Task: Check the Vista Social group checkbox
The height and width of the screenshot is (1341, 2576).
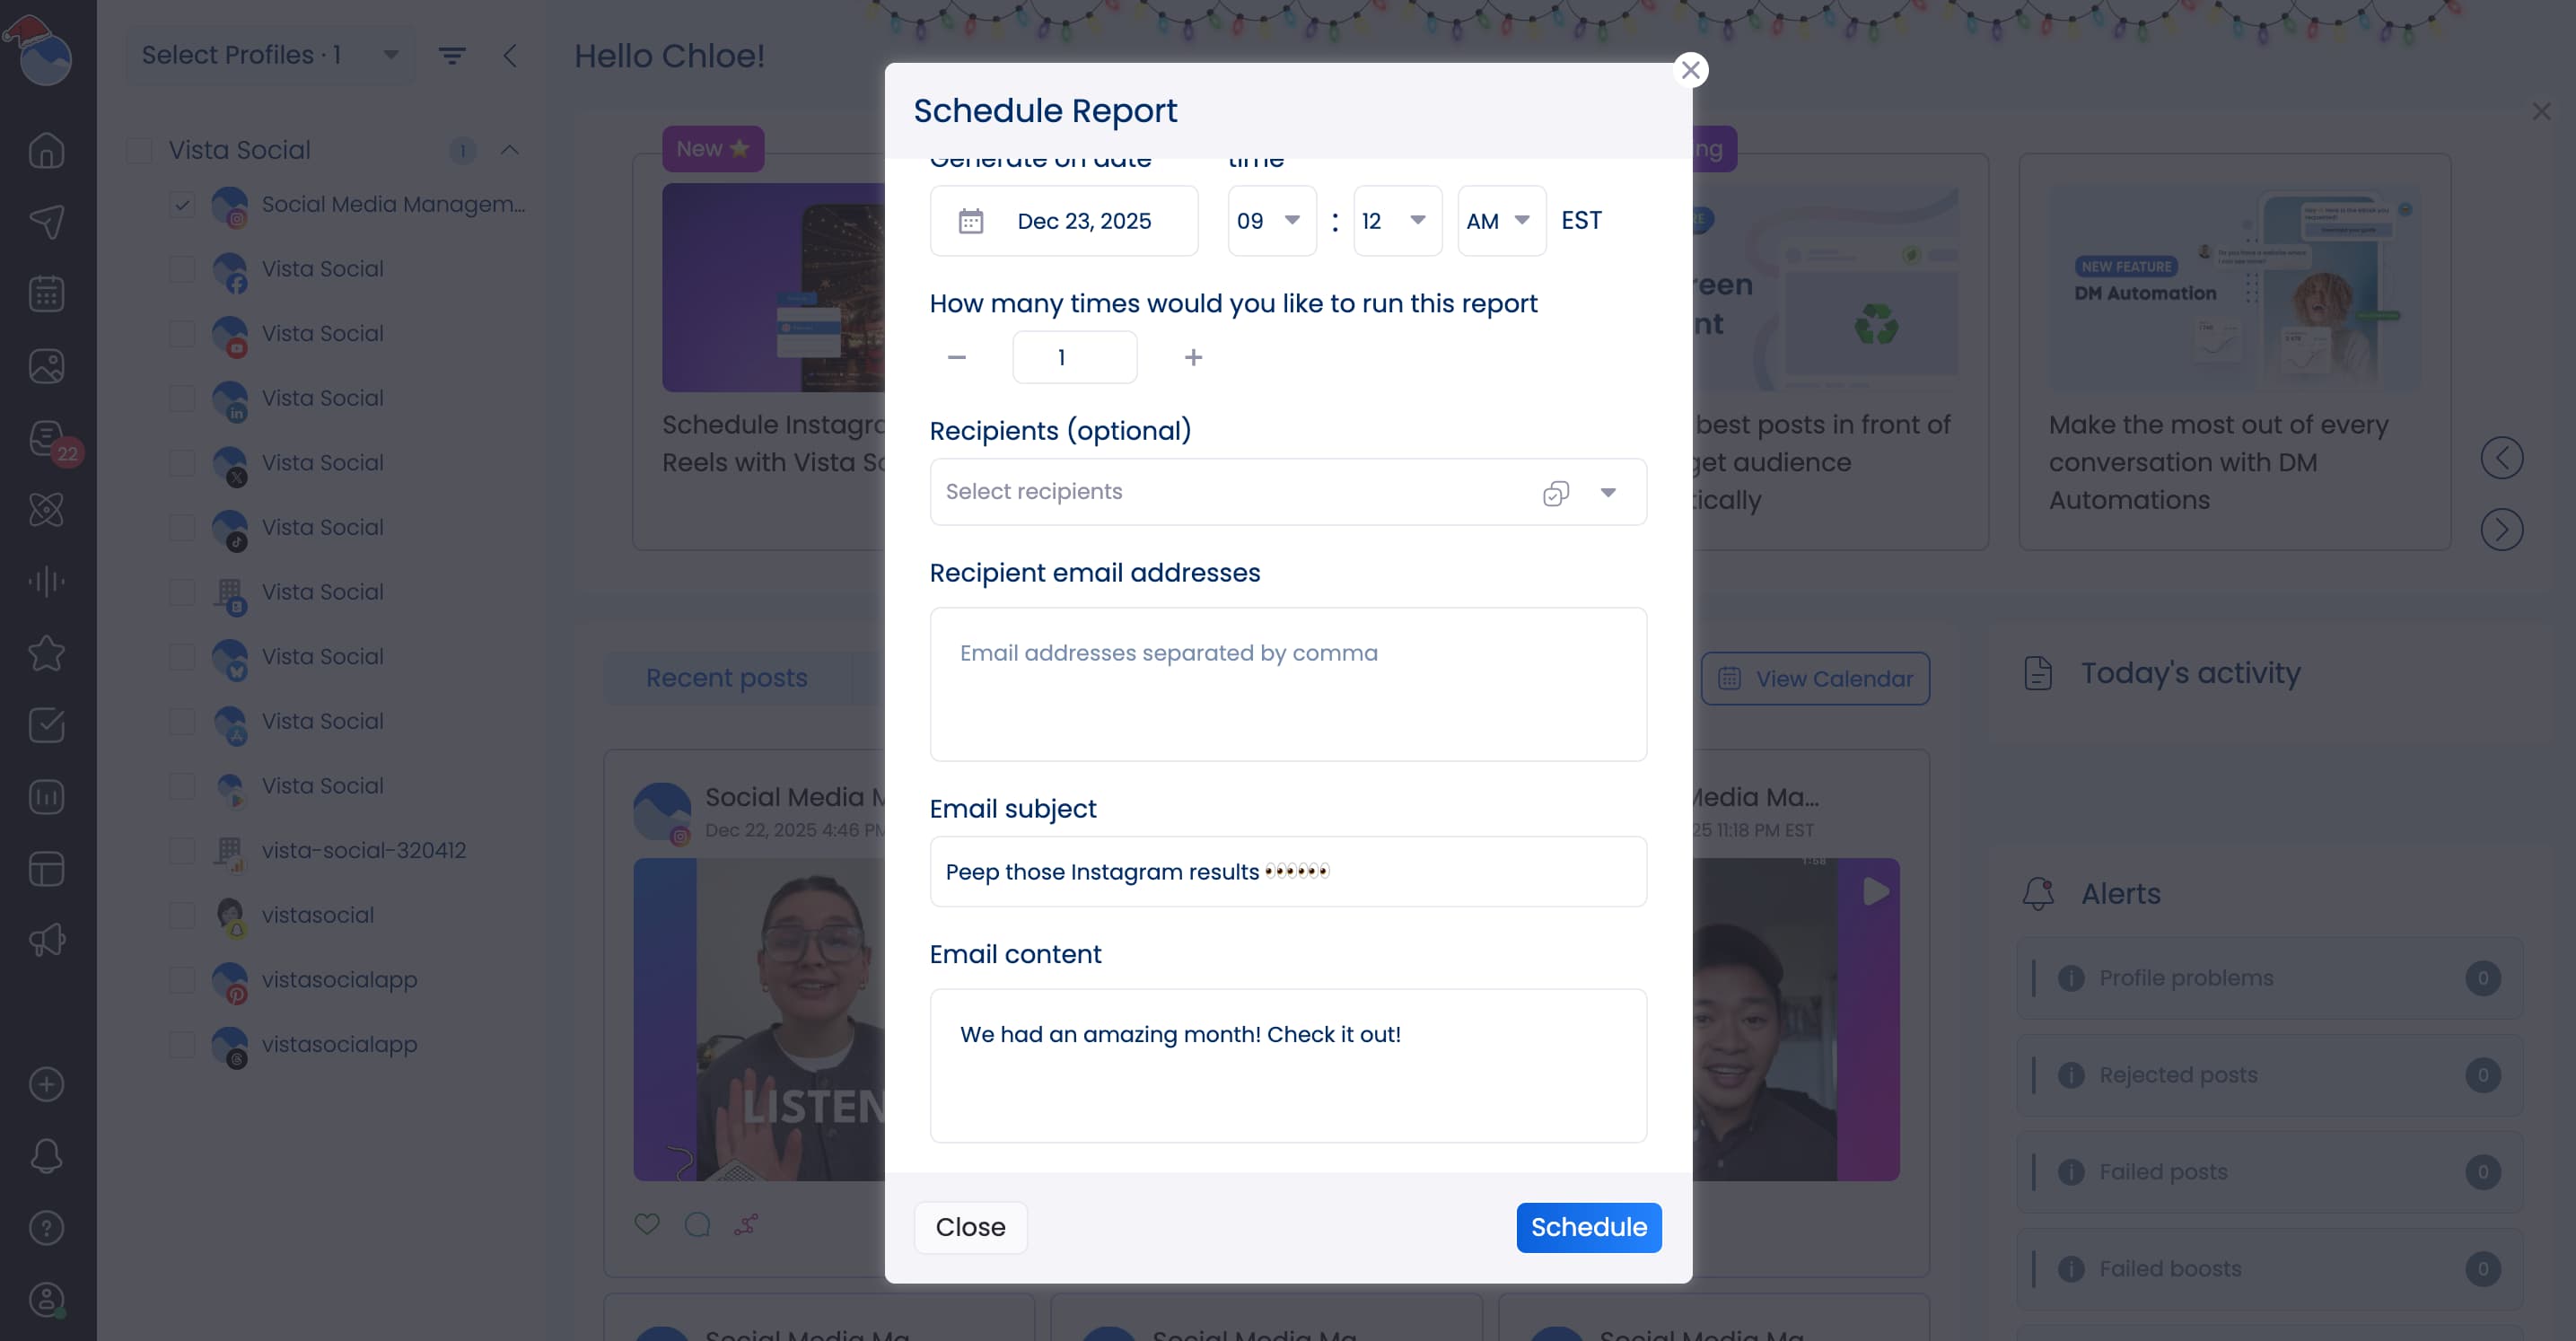Action: (139, 151)
